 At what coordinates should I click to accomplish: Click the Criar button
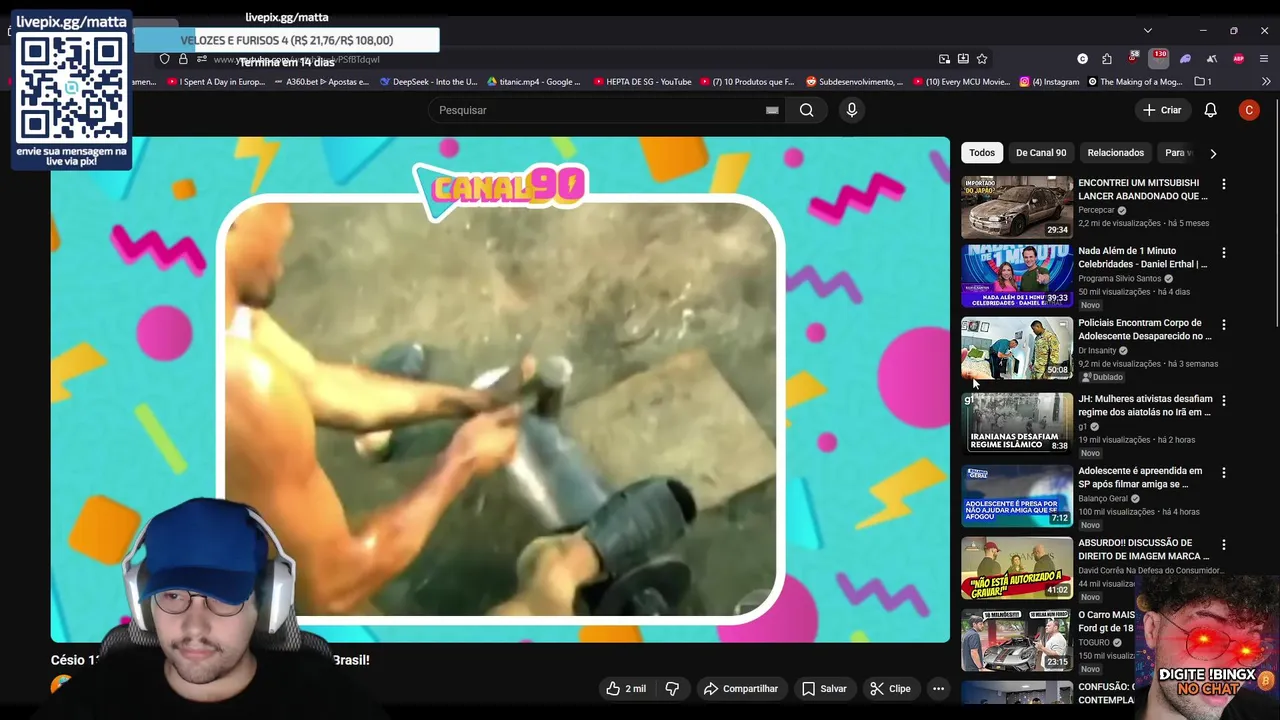[1162, 110]
